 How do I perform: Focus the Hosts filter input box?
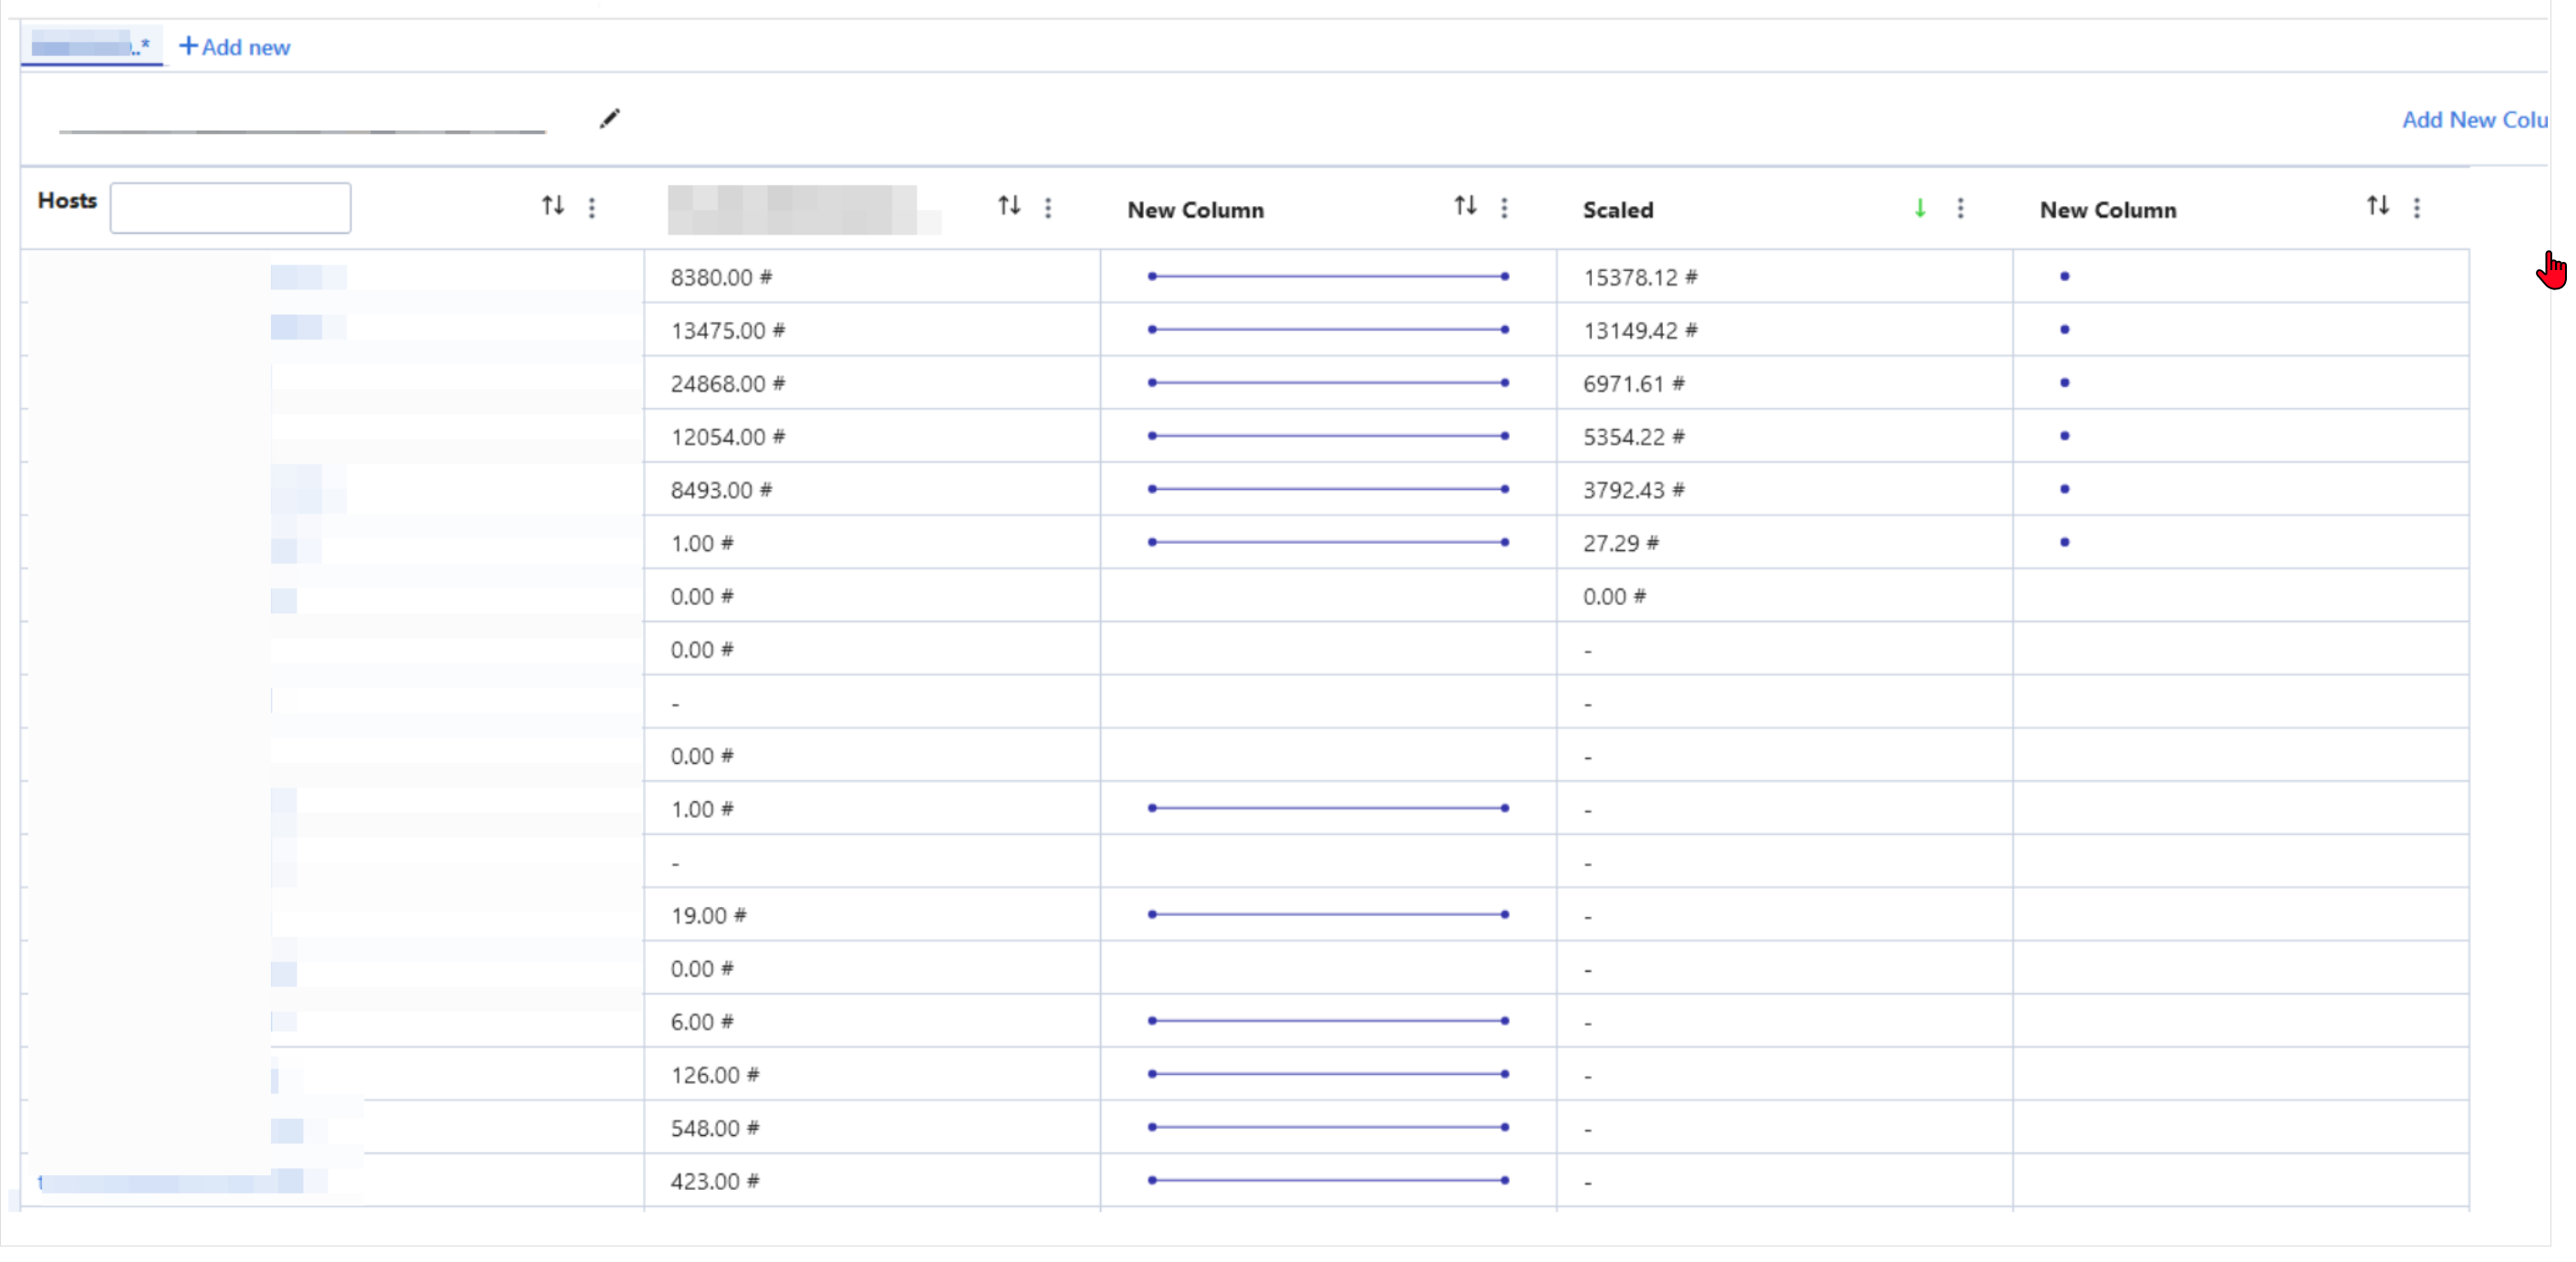click(x=230, y=208)
